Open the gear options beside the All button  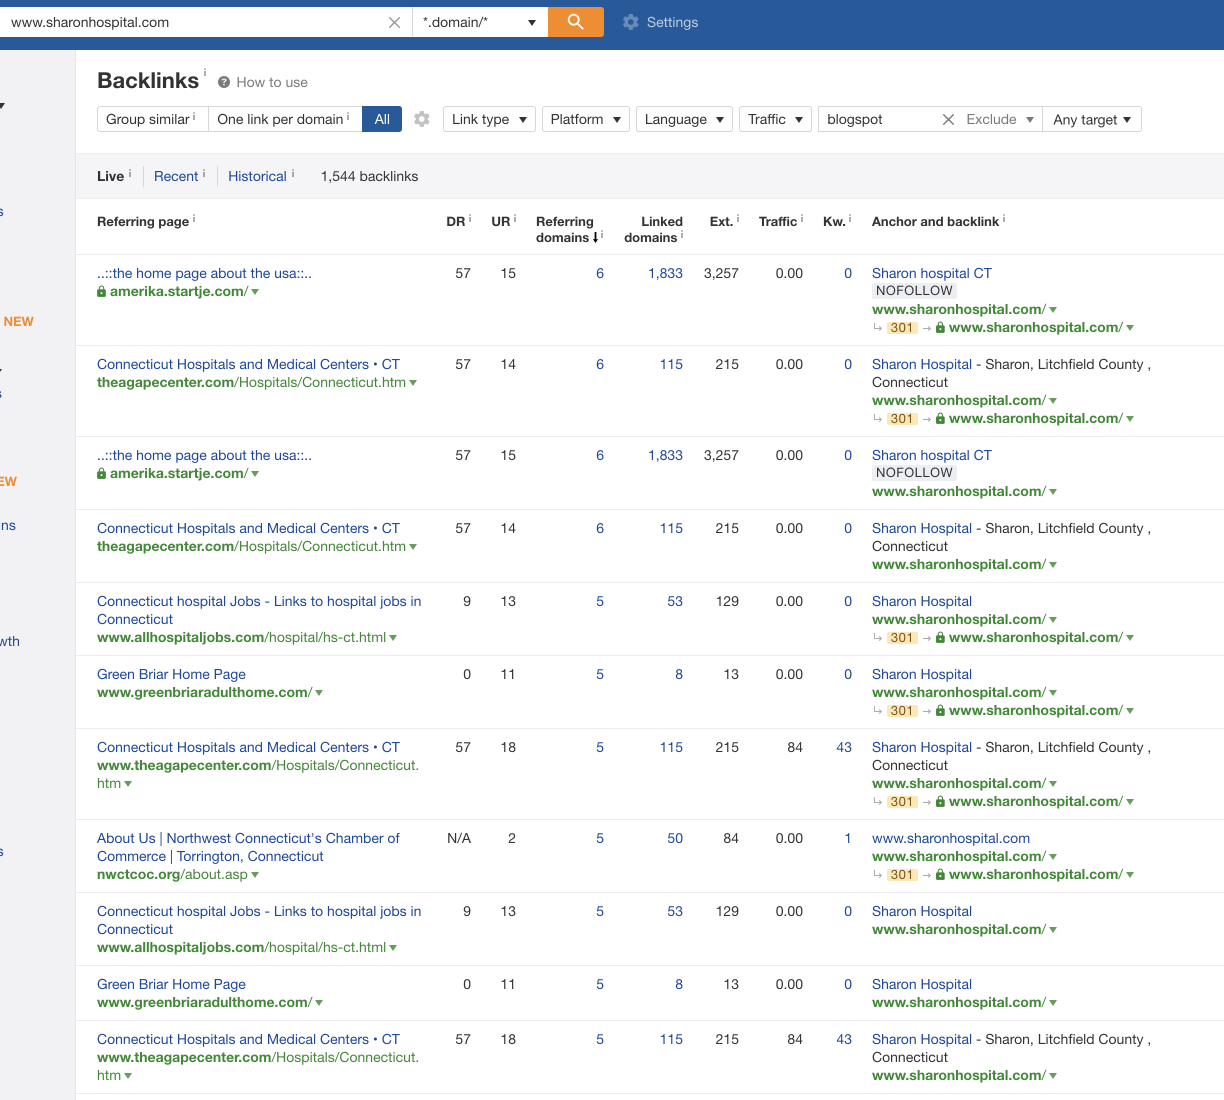pos(422,119)
